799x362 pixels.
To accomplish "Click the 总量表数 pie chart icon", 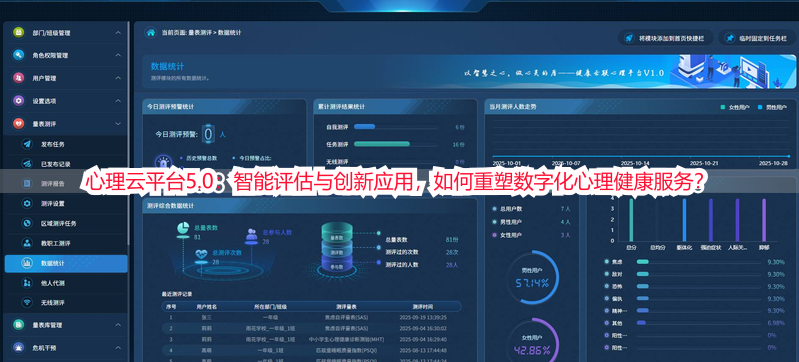I will 183,230.
